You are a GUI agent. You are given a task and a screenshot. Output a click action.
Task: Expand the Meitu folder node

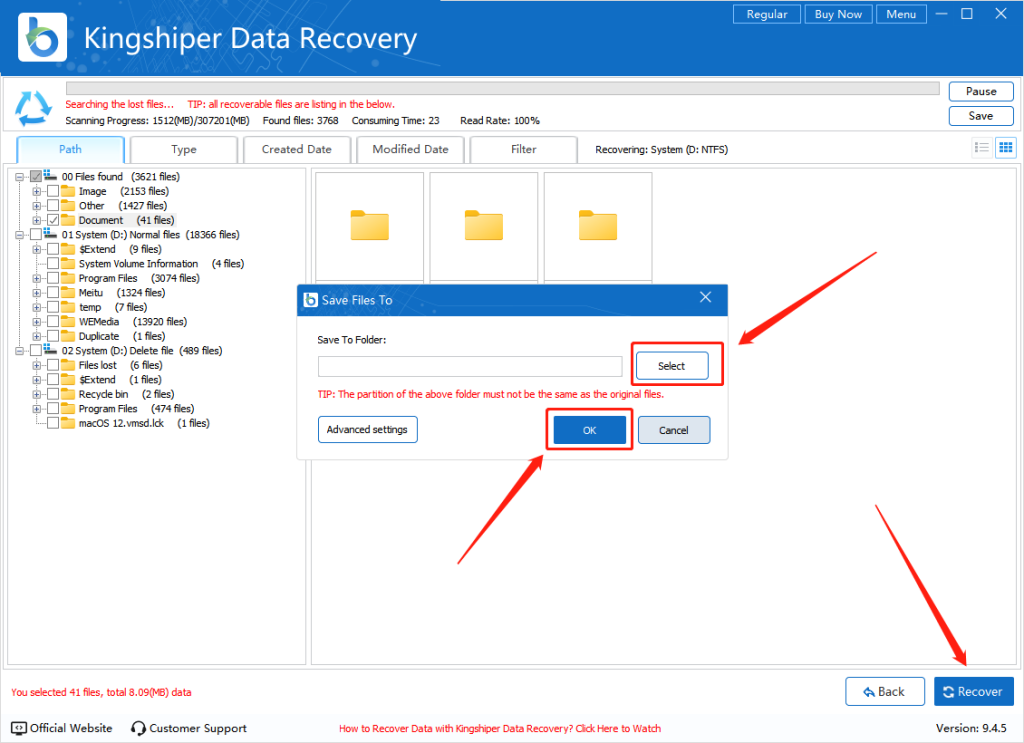(37, 292)
